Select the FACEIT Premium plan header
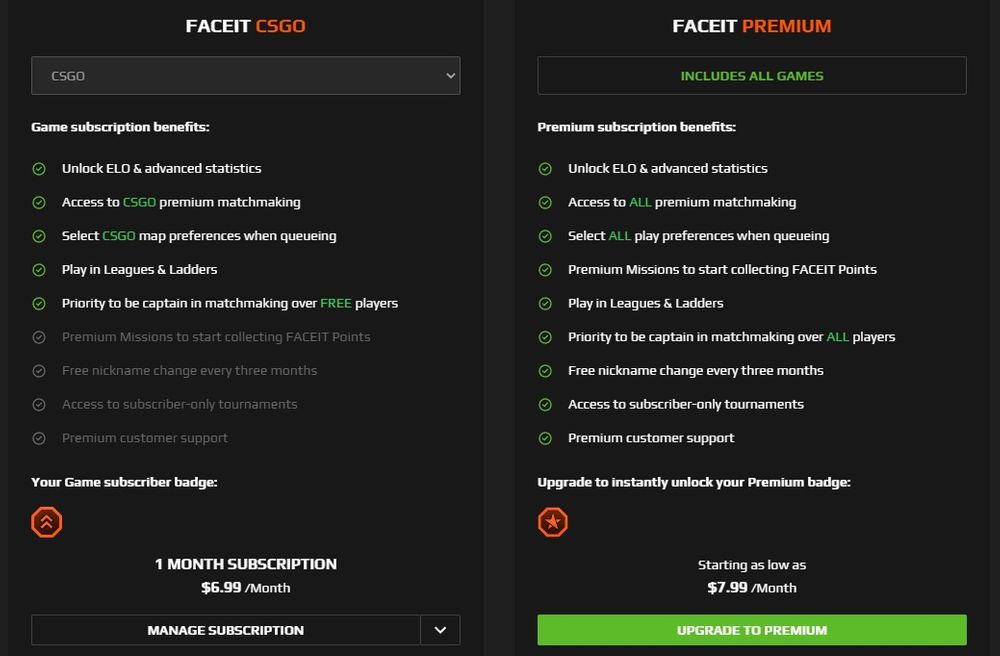 click(x=752, y=25)
